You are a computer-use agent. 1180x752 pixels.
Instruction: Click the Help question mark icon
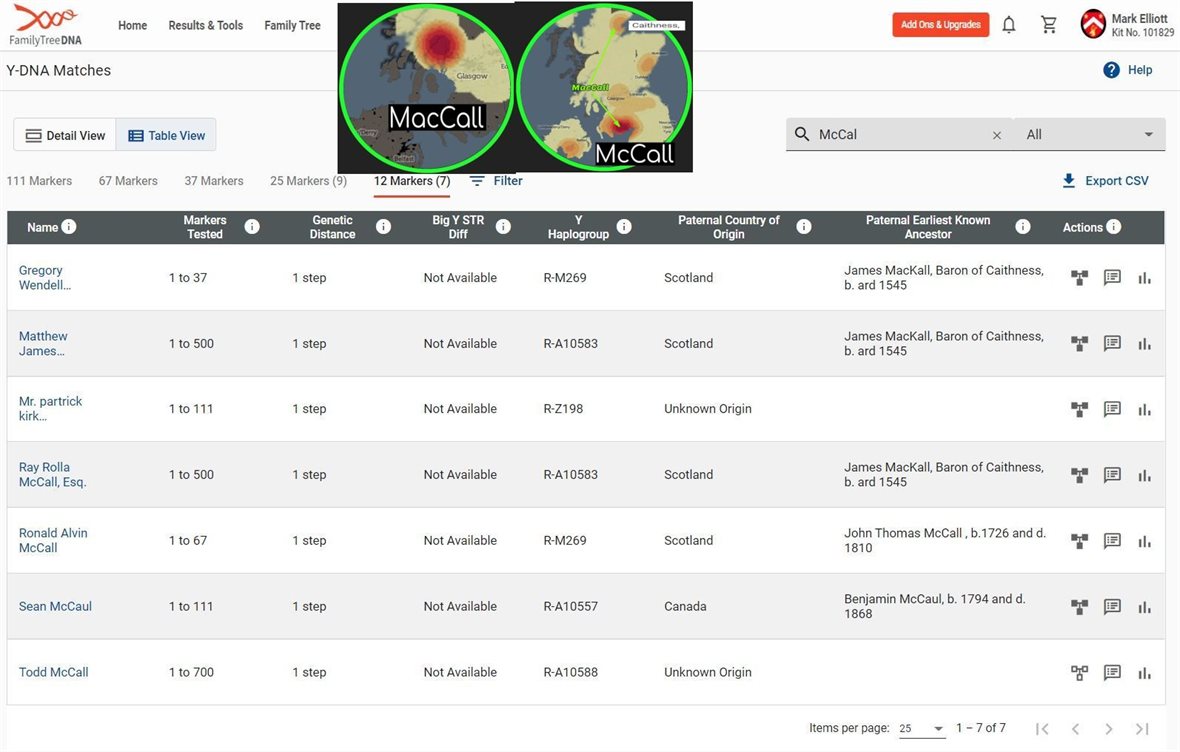[x=1111, y=70]
